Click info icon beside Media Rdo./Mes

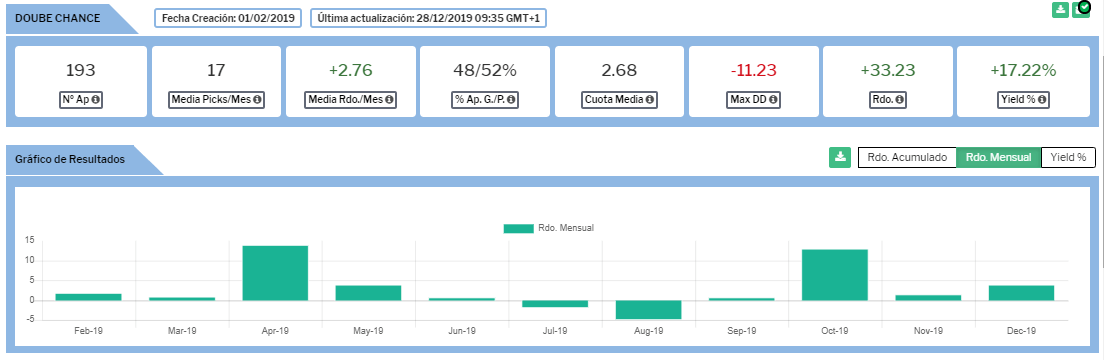coord(389,100)
